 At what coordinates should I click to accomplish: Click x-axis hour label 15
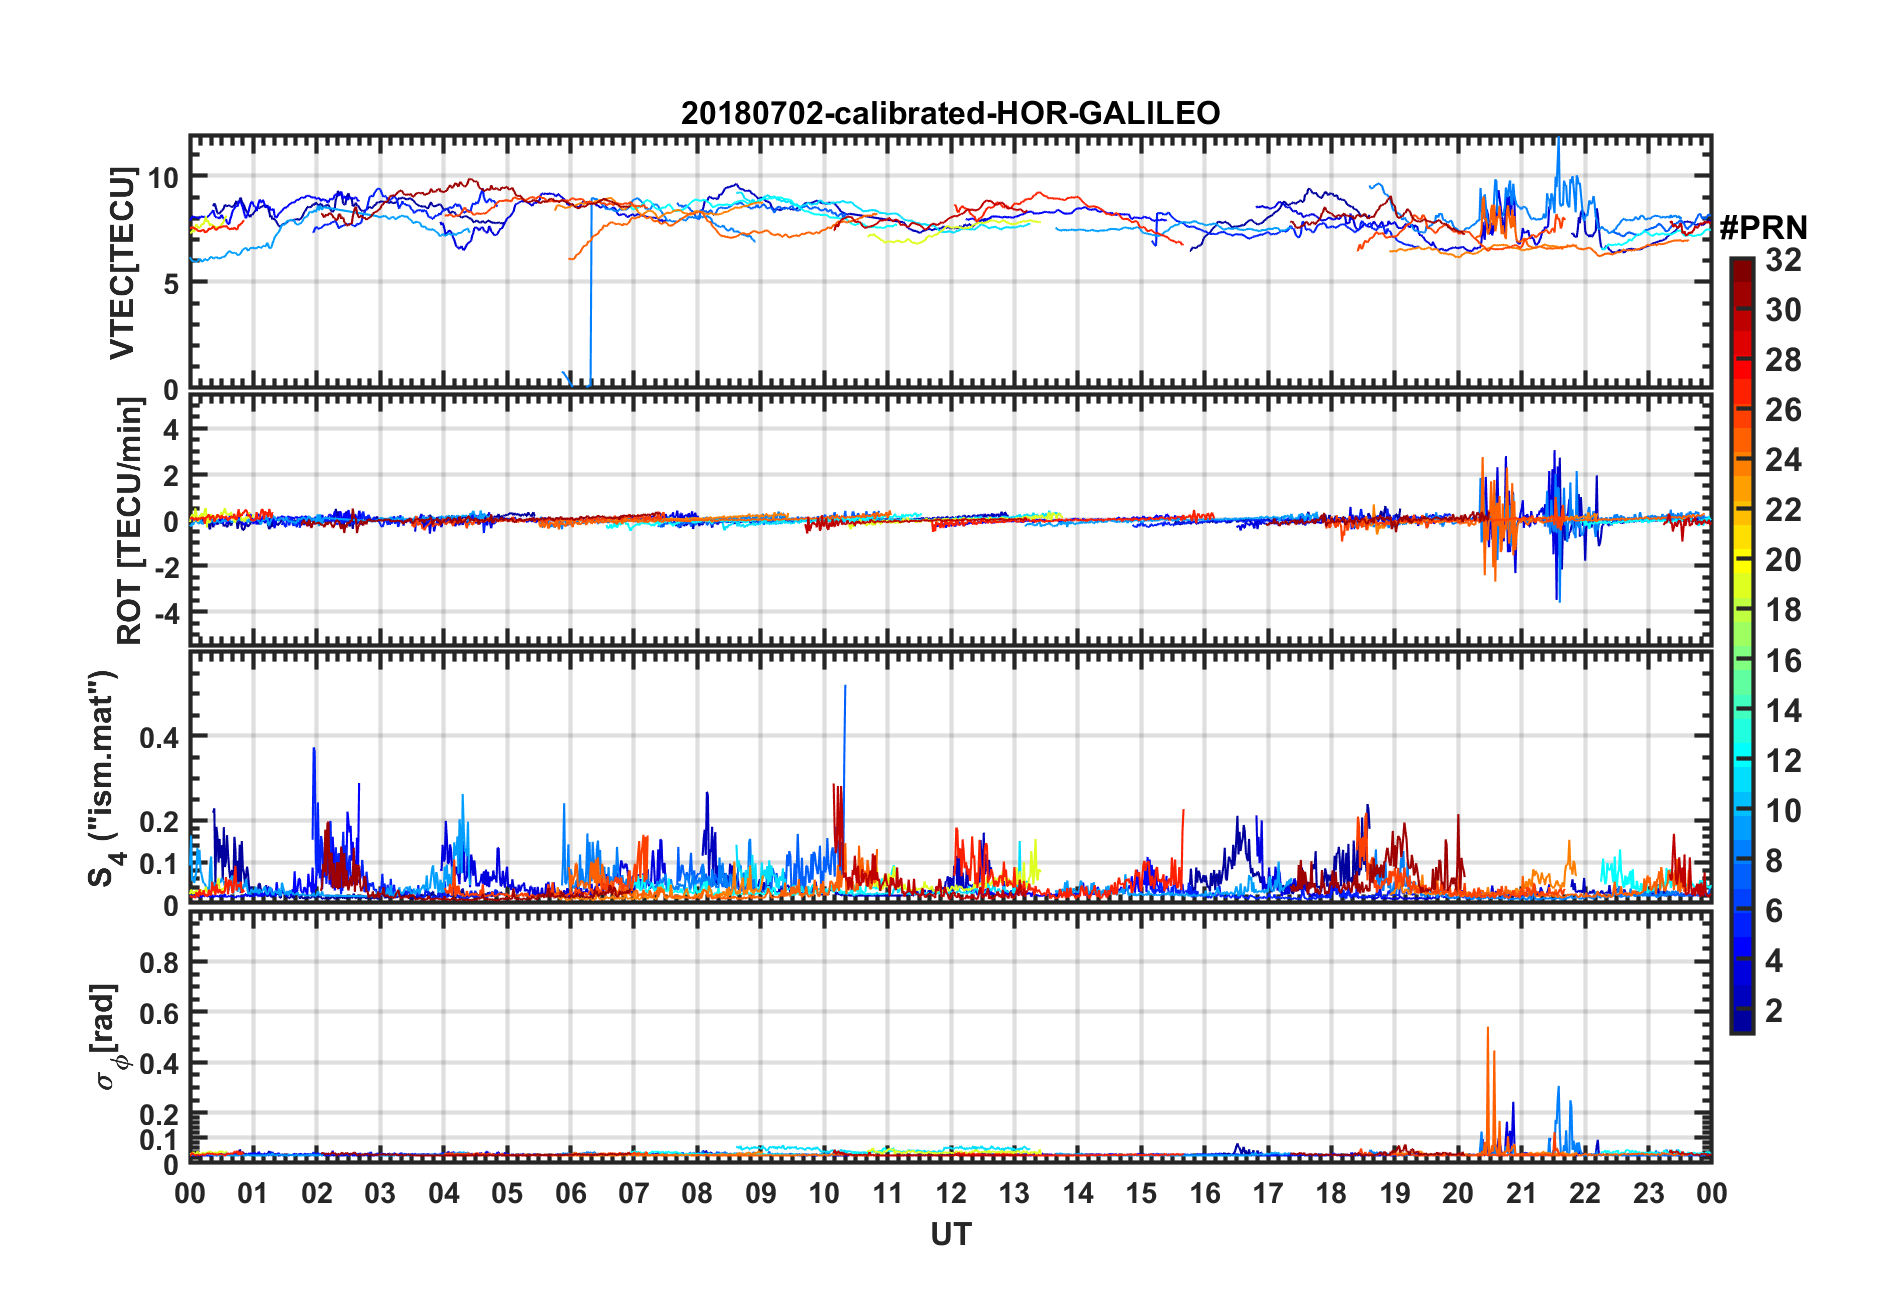tap(1141, 1194)
